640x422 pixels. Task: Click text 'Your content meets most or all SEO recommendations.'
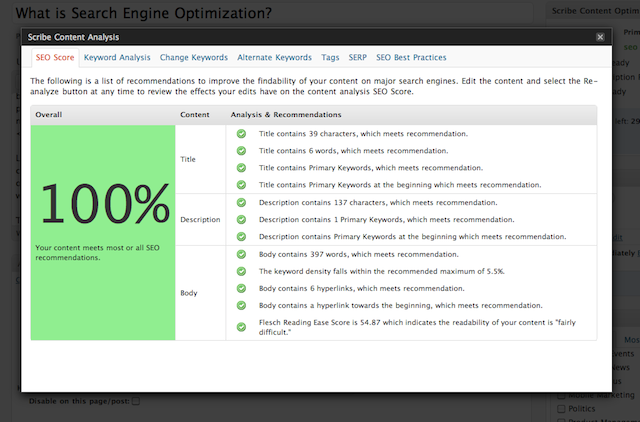(97, 253)
